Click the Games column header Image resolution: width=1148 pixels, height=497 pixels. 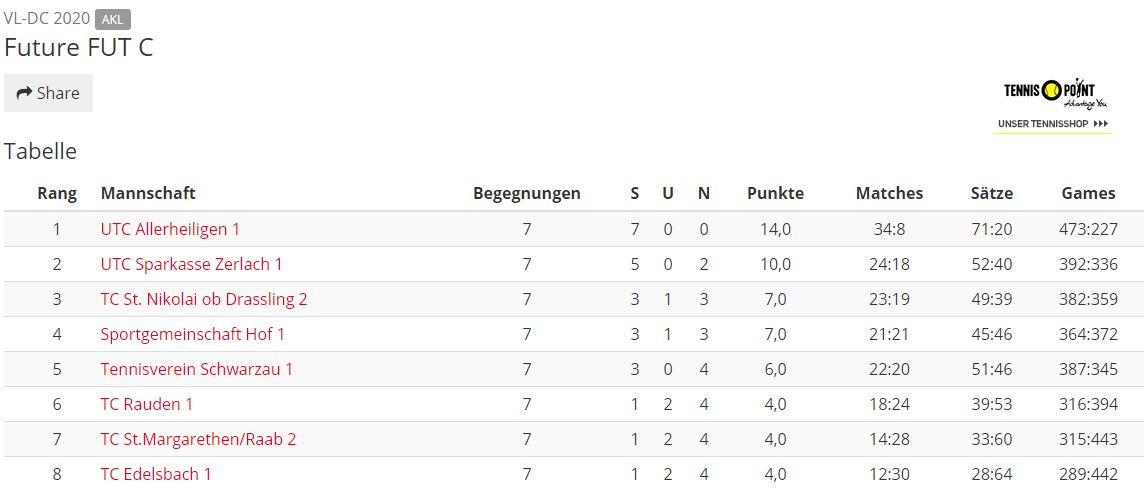click(1089, 193)
